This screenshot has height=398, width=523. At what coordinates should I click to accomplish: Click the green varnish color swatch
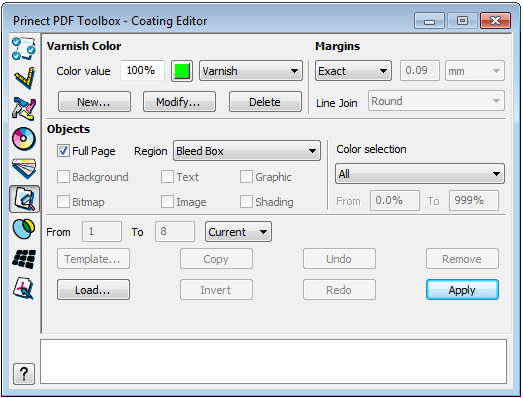click(x=182, y=71)
